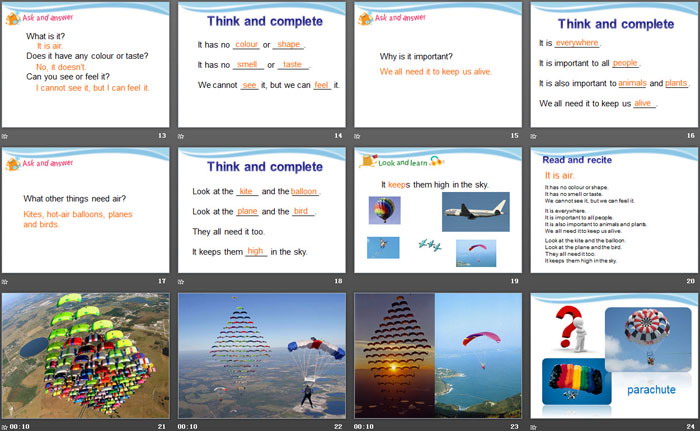Select slide 15 'Why is it important?'
Viewport: 700px width, 431px height.
[x=438, y=65]
